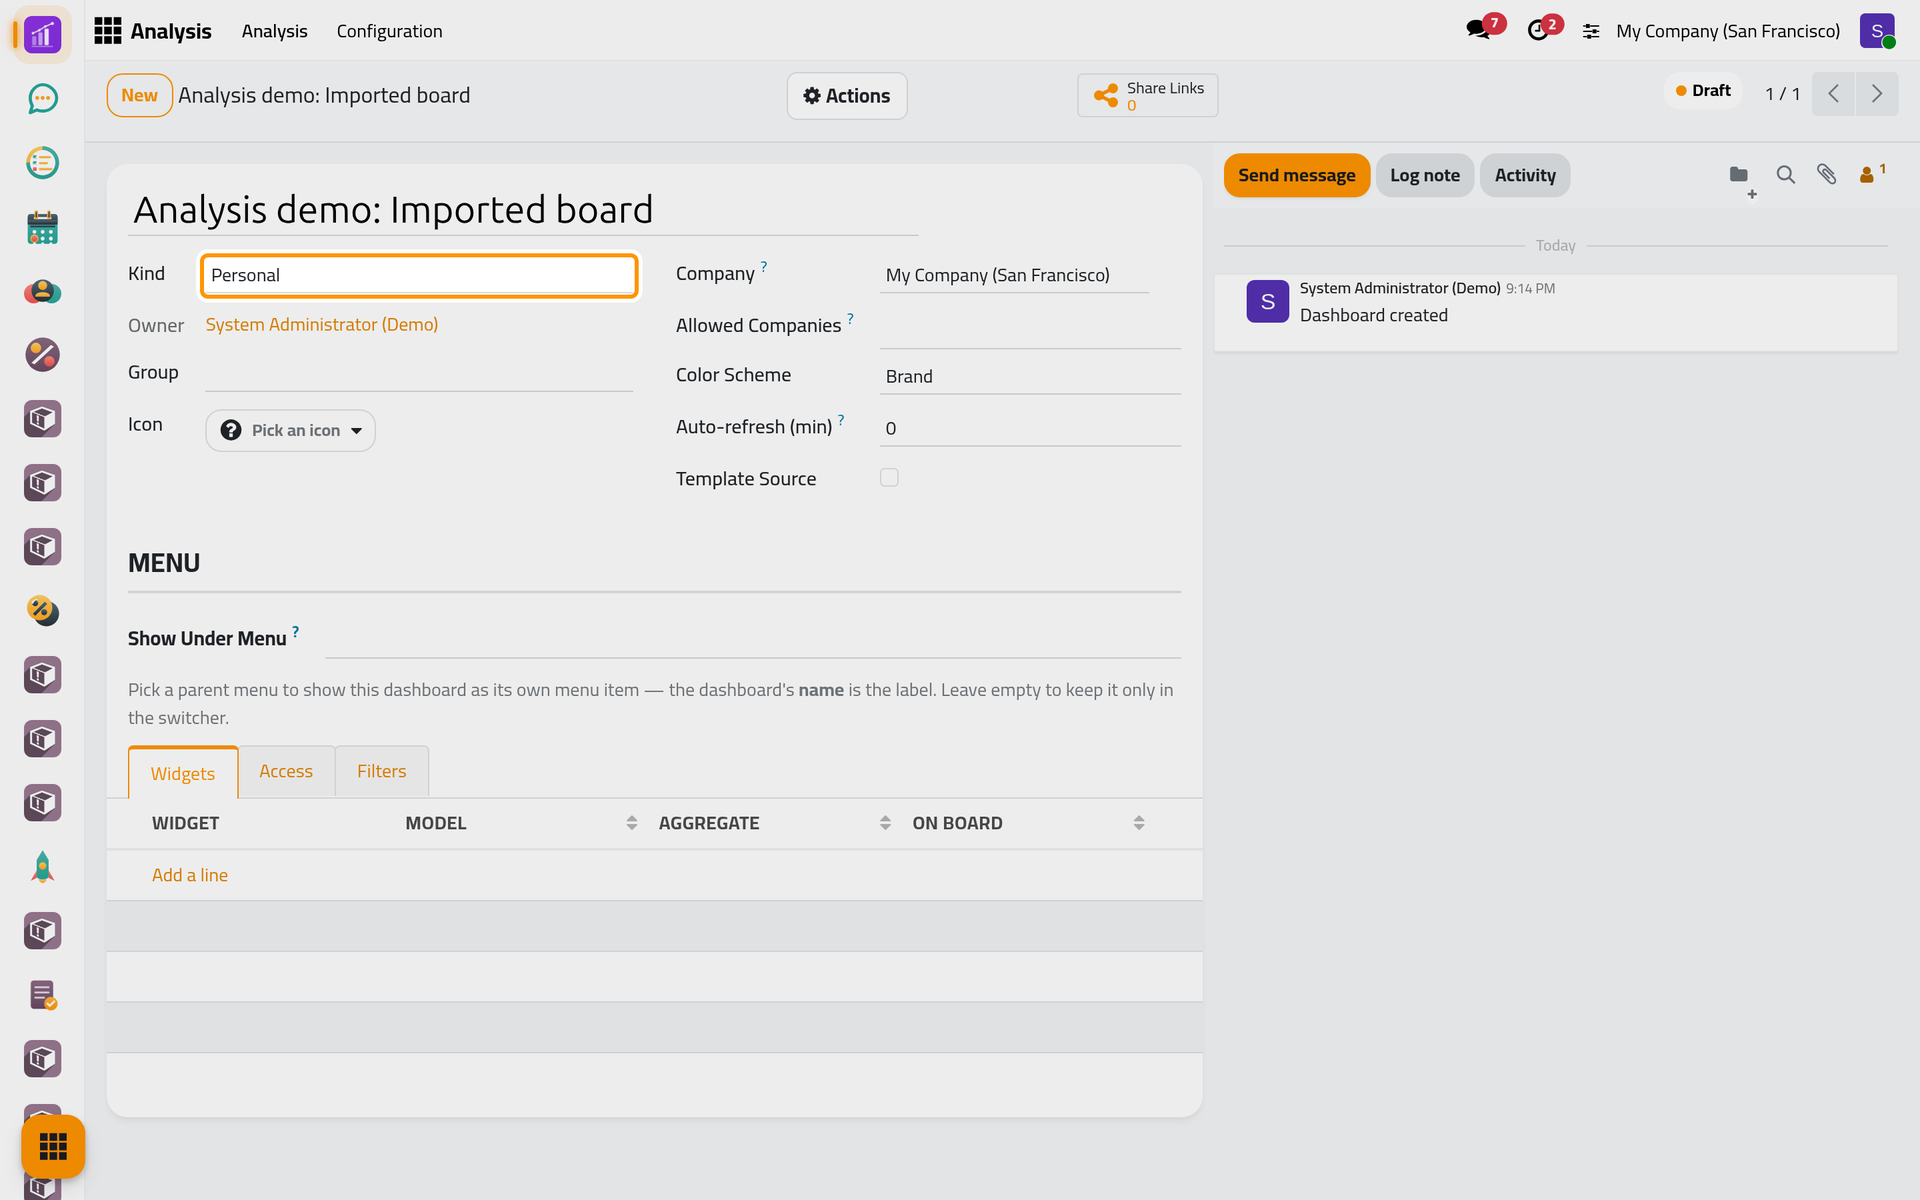Screen dimensions: 1920x1200
Task: Toggle the Template Source checkbox
Action: 889,478
